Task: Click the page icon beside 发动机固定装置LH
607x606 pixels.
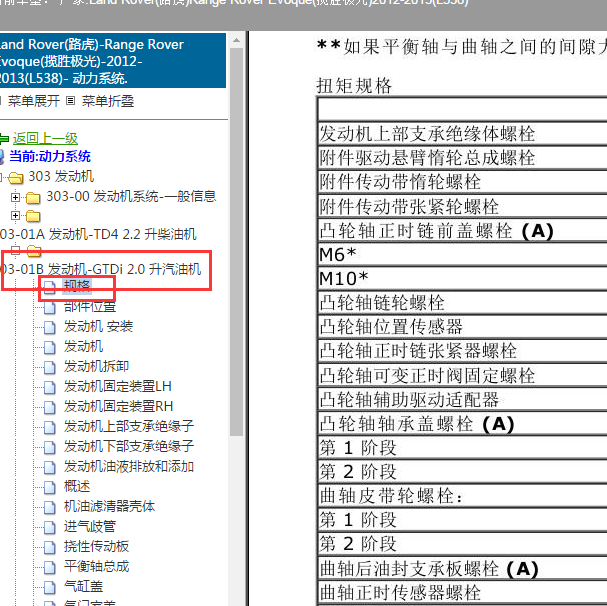Action: tap(50, 388)
